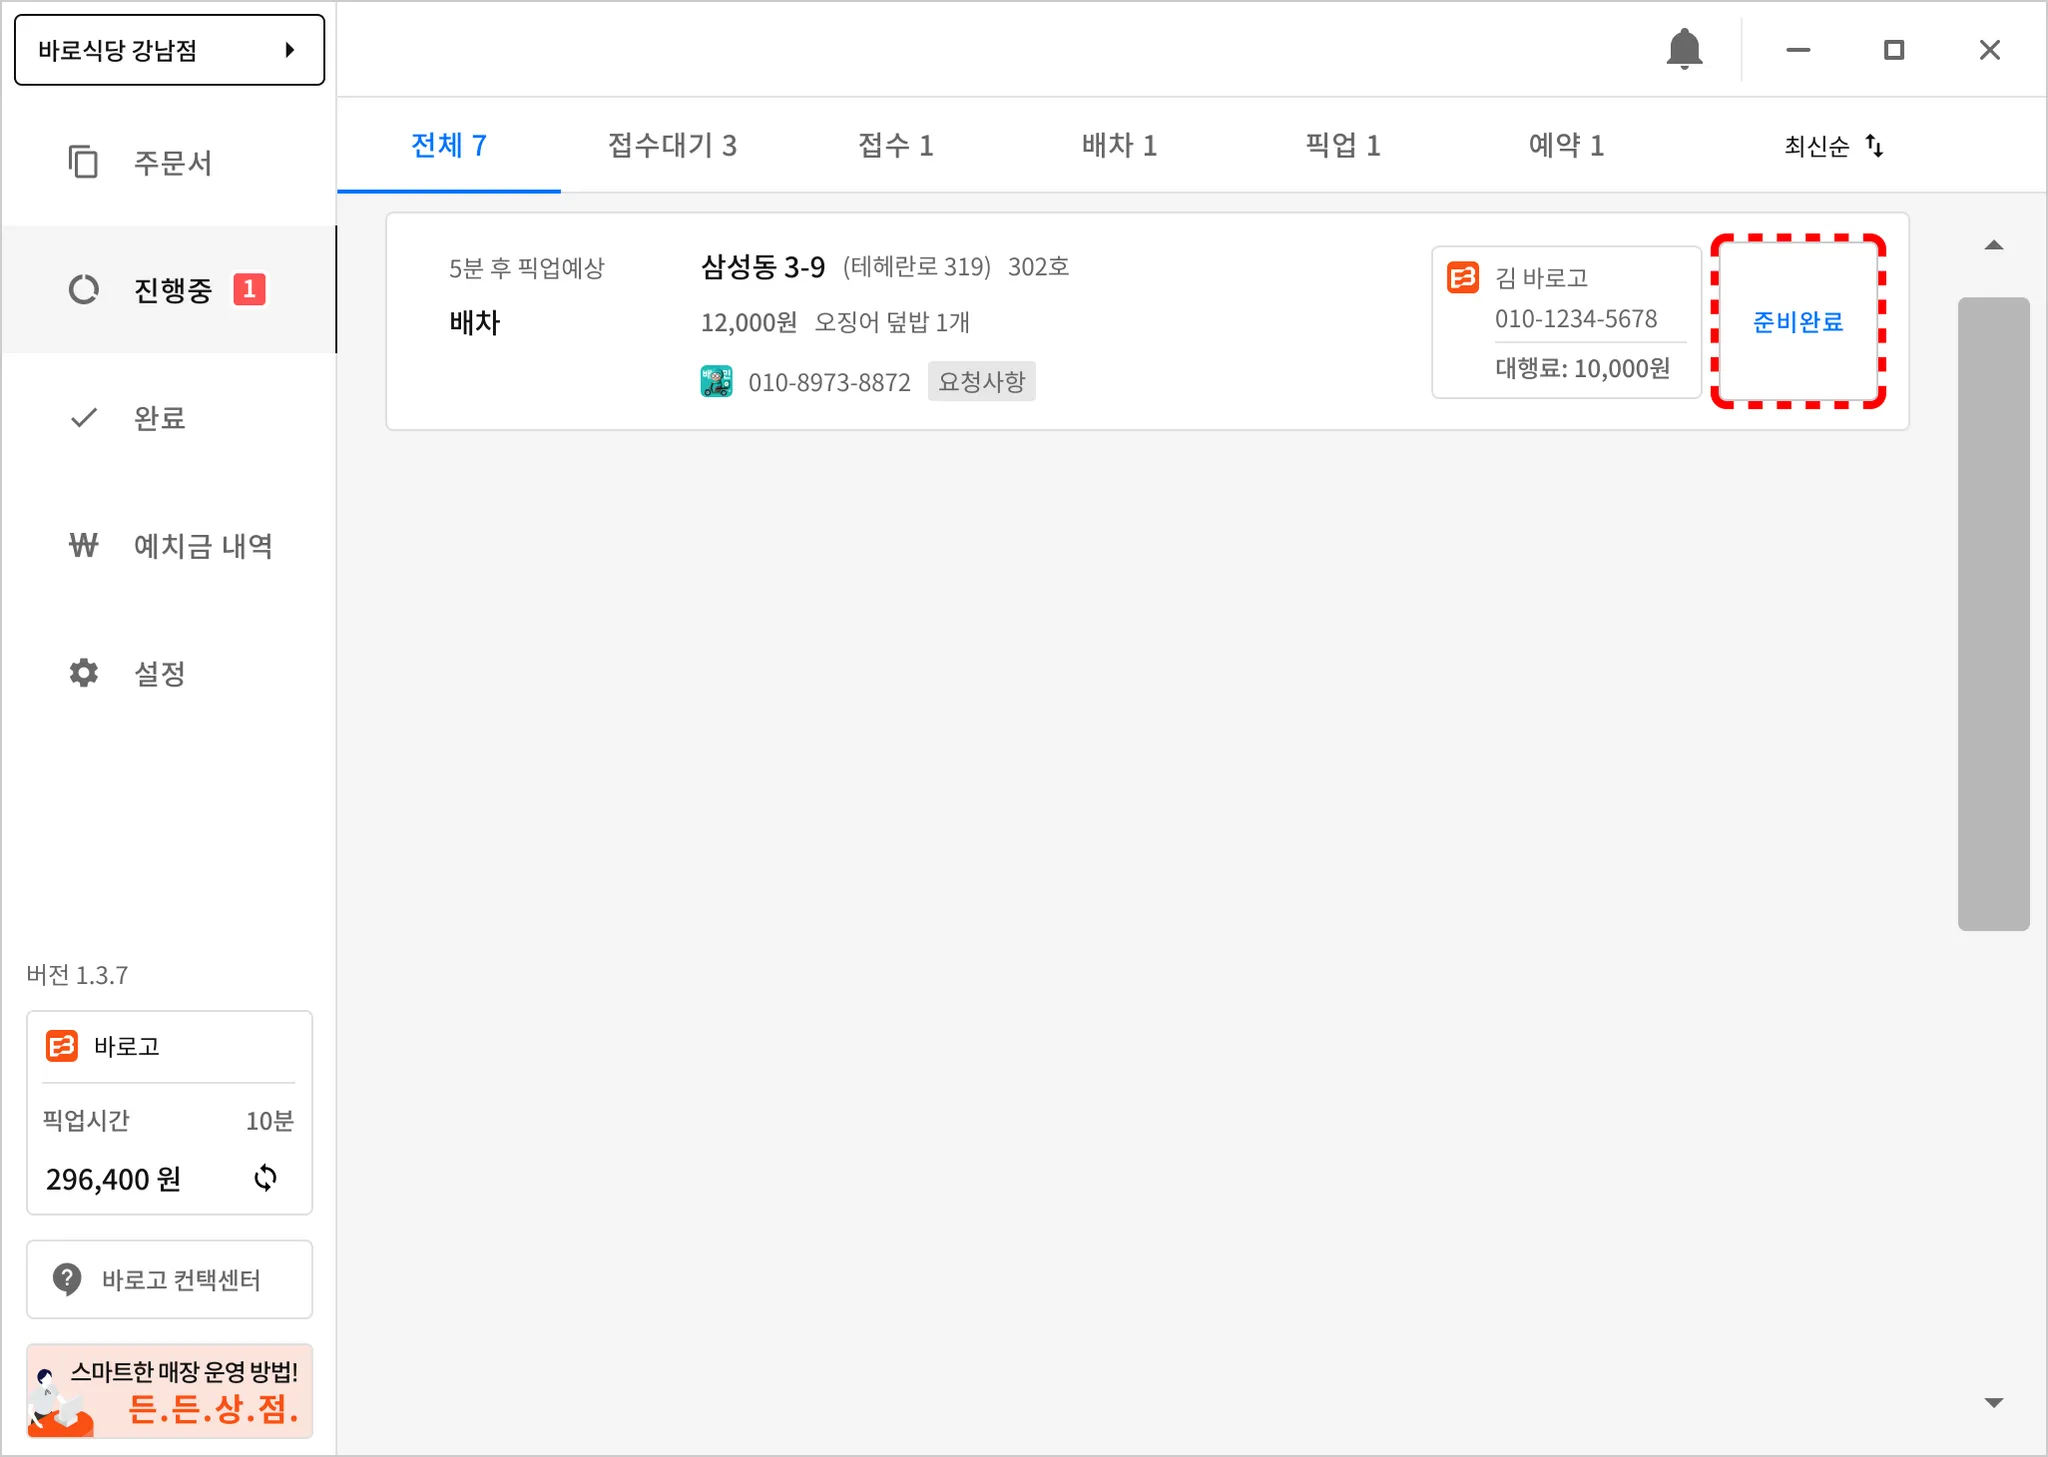Open 설정 gear icon
The image size is (2048, 1457).
tap(83, 673)
